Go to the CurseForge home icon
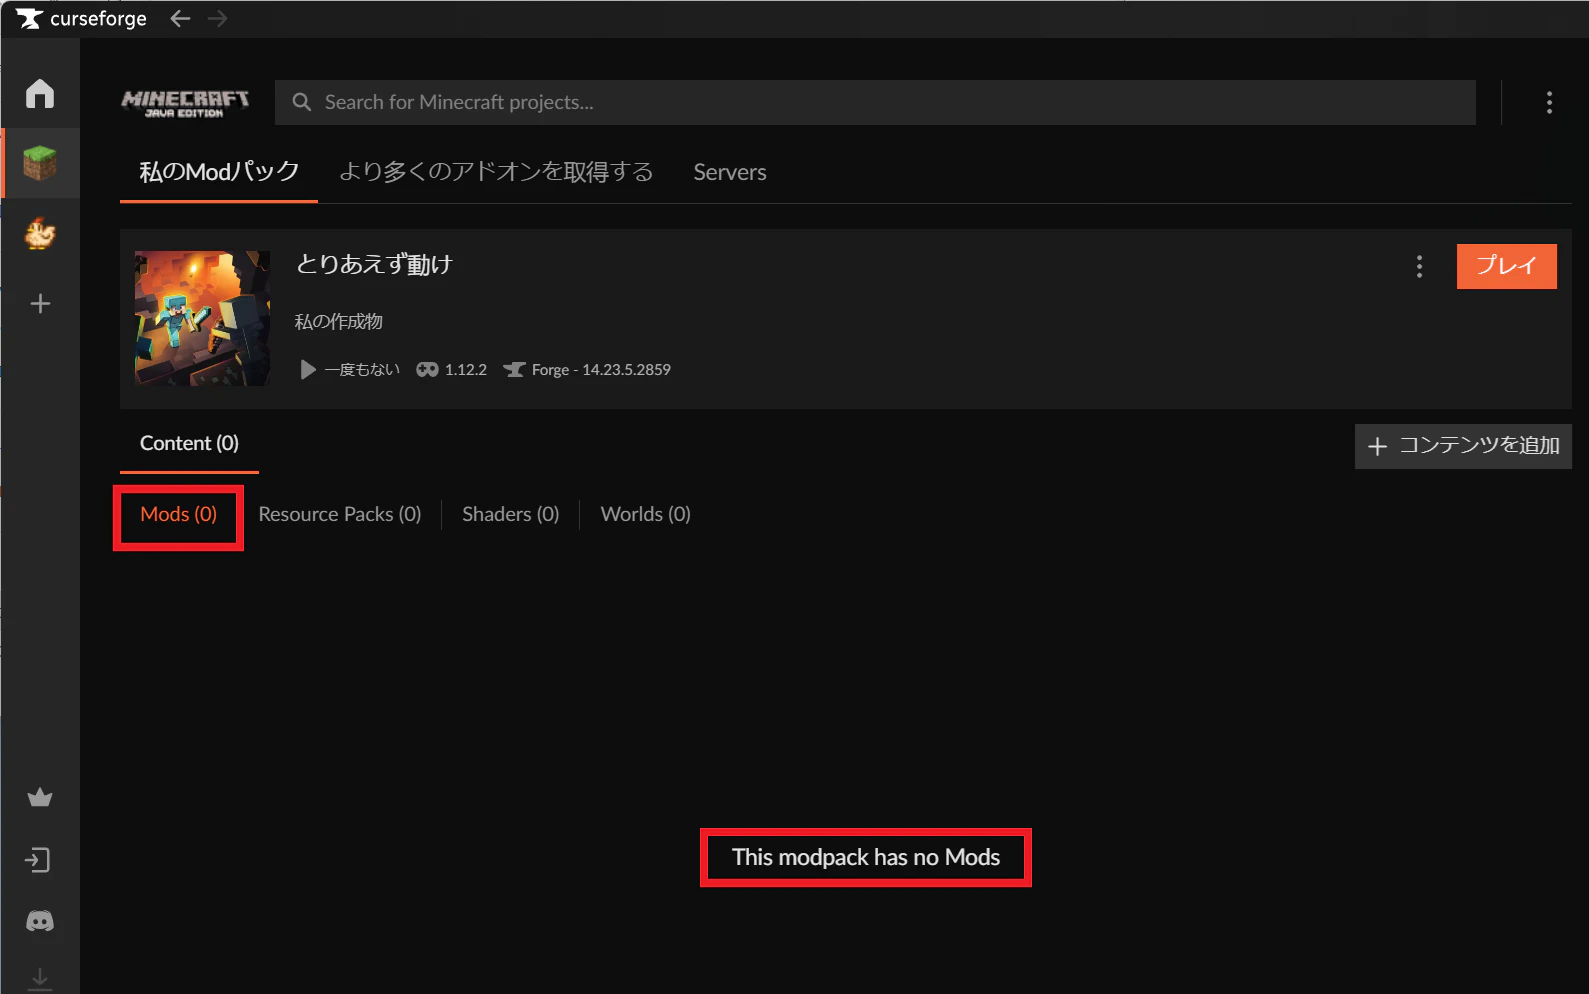 (x=40, y=93)
